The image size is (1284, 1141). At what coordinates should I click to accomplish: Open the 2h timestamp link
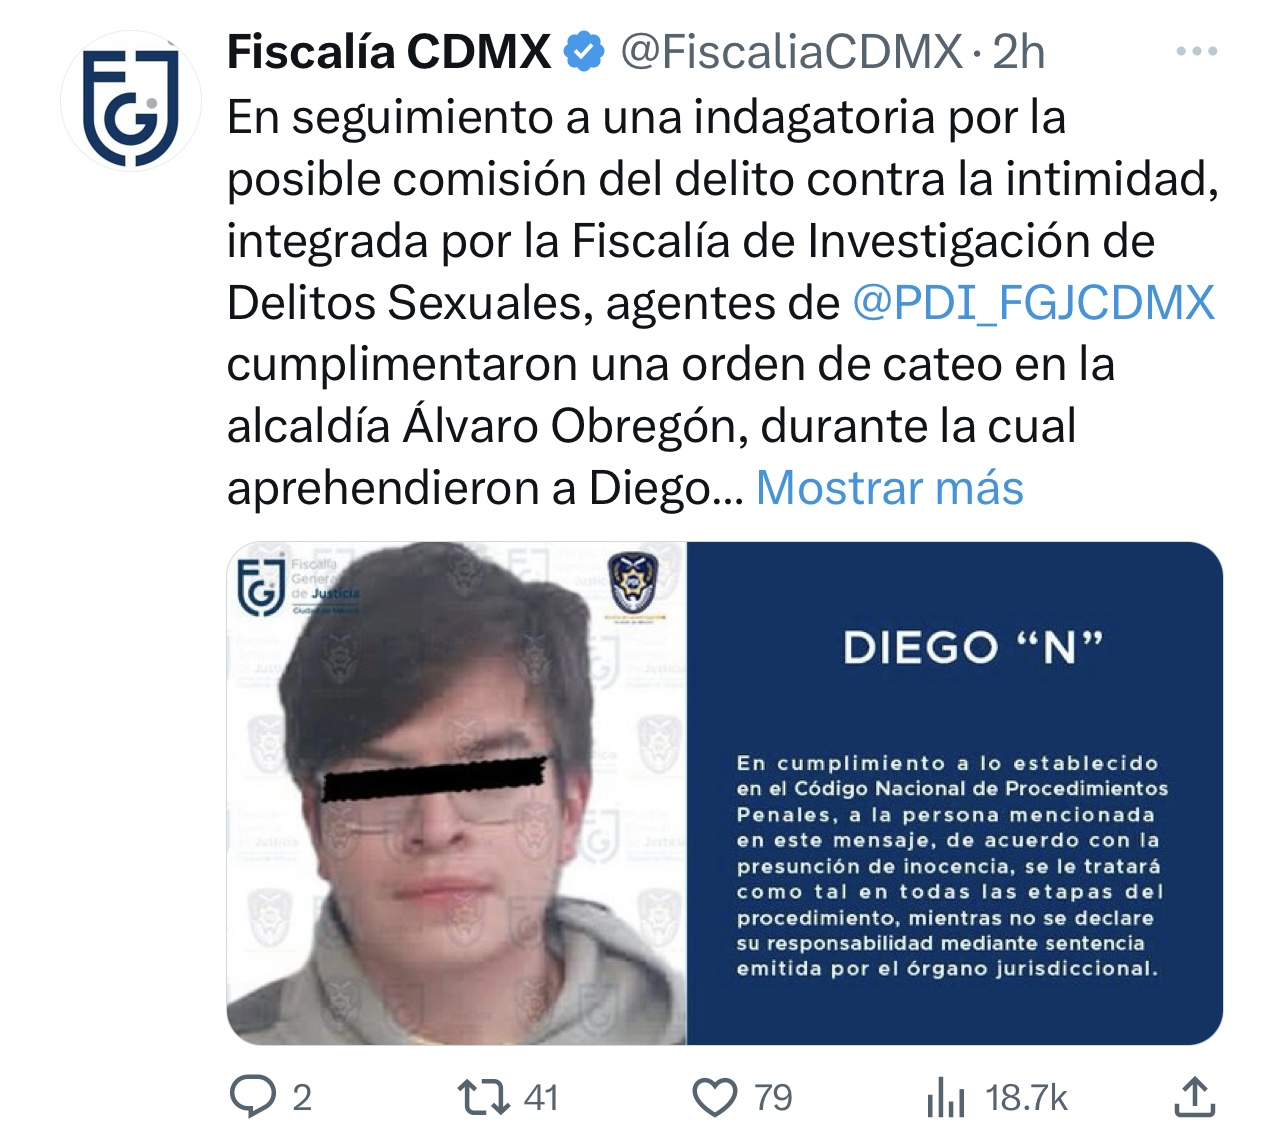point(1019,51)
